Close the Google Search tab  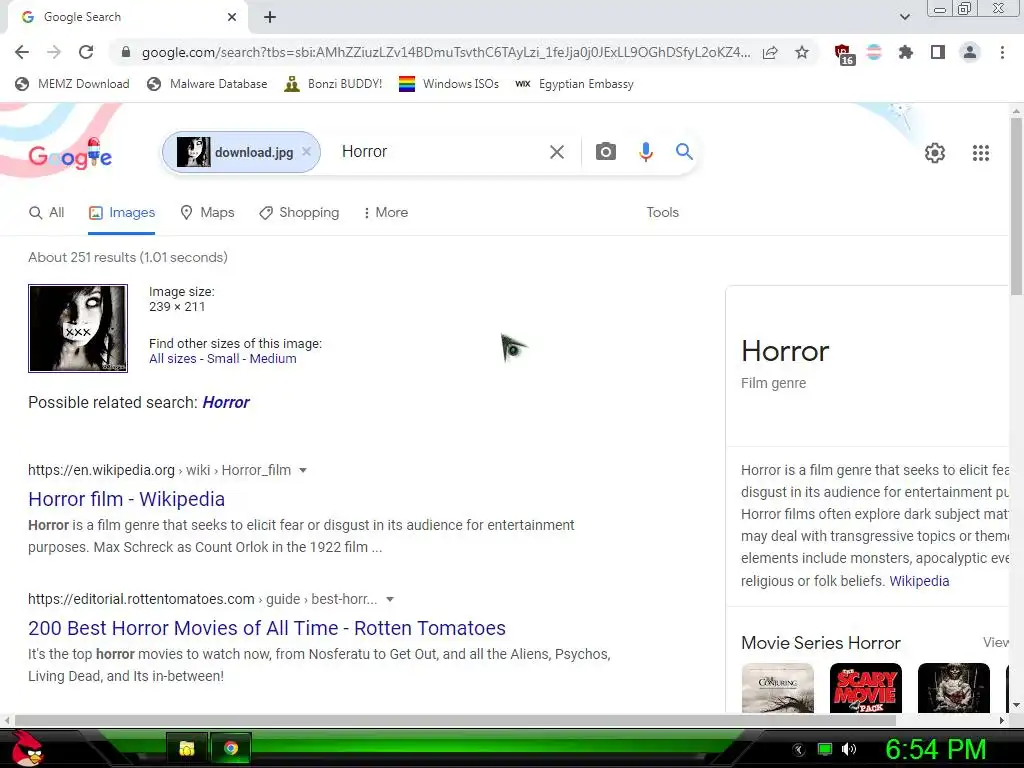click(232, 17)
